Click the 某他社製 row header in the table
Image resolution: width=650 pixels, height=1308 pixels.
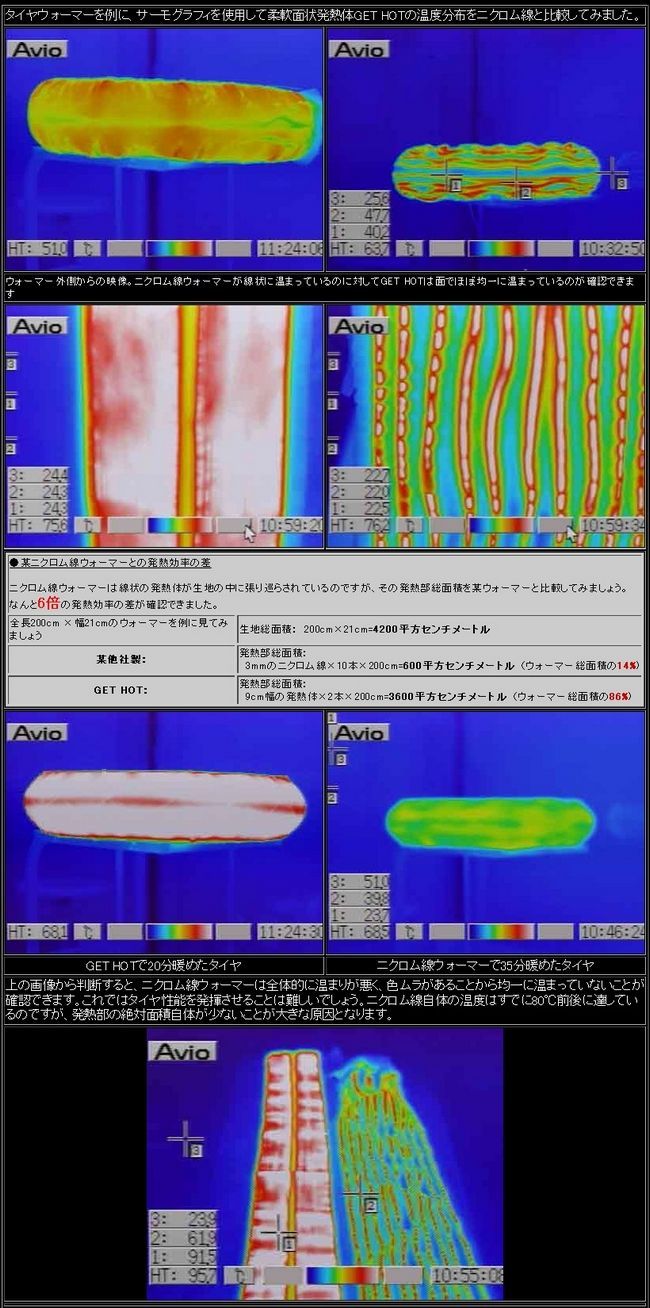(121, 660)
